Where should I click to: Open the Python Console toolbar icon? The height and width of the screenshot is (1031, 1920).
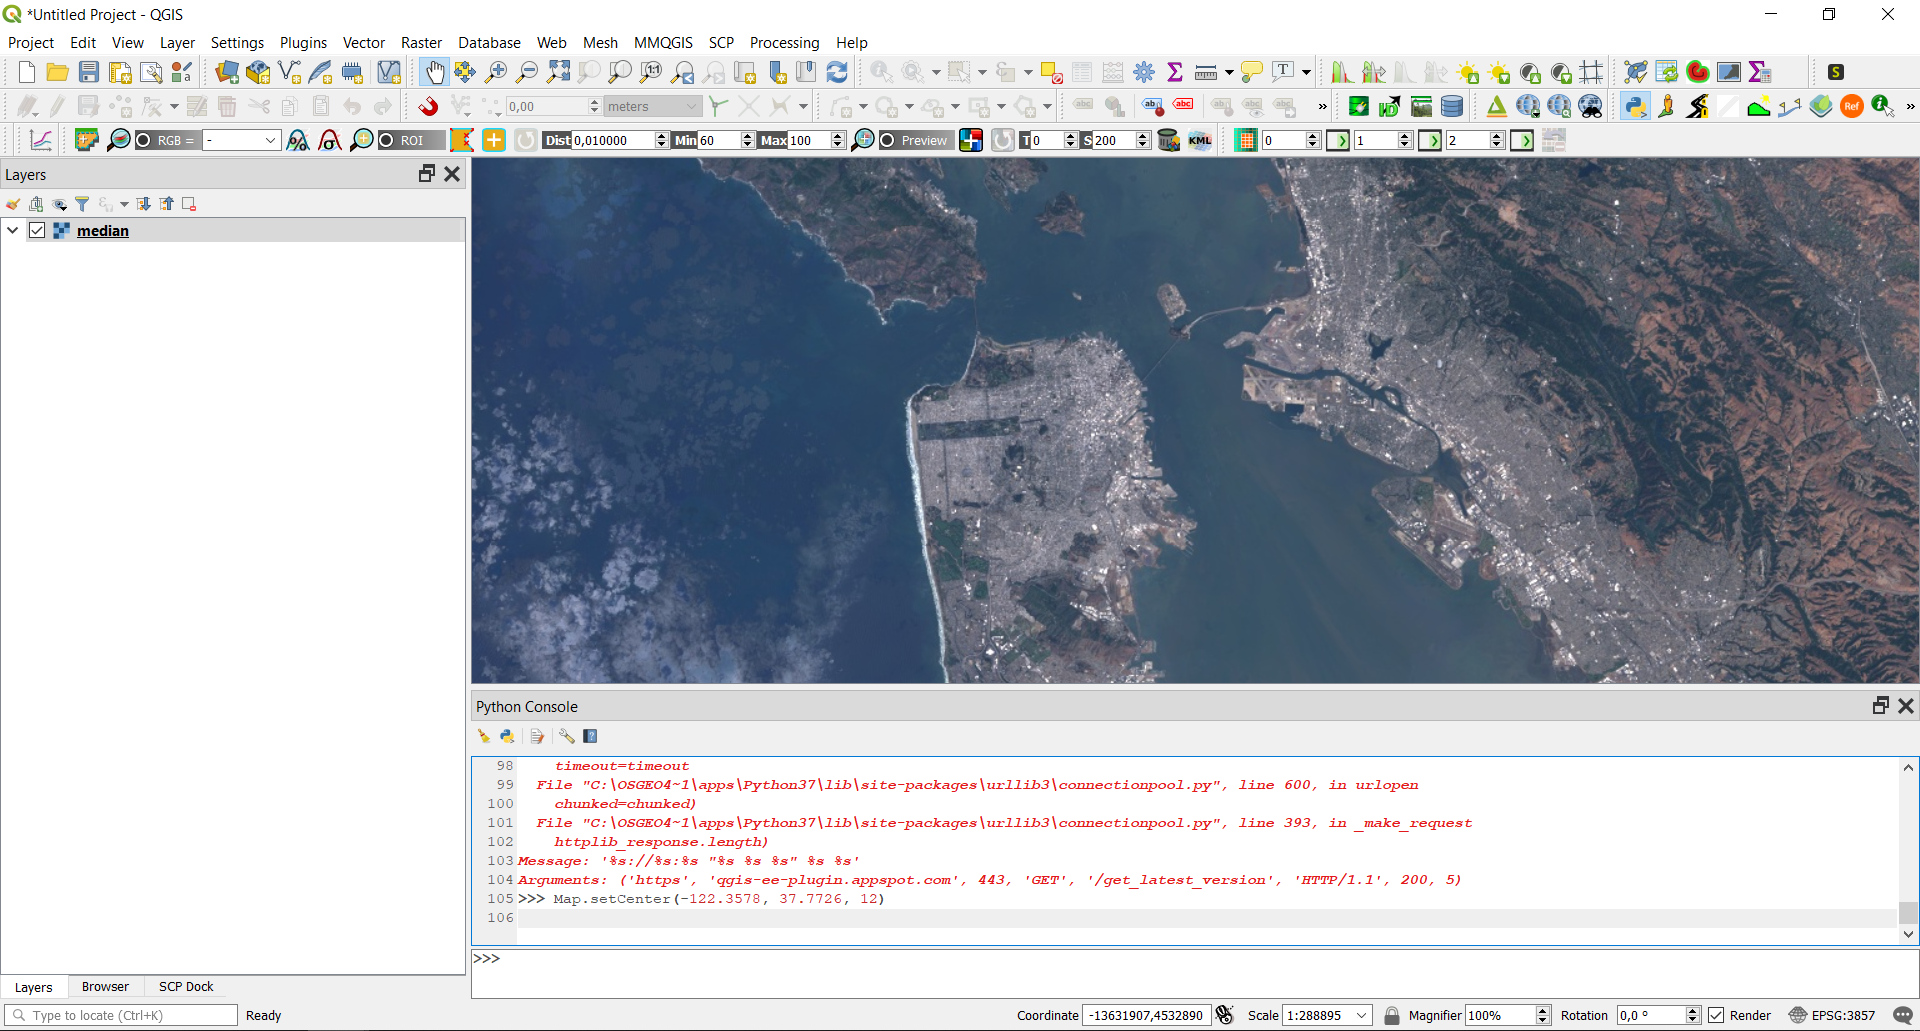pos(1635,106)
